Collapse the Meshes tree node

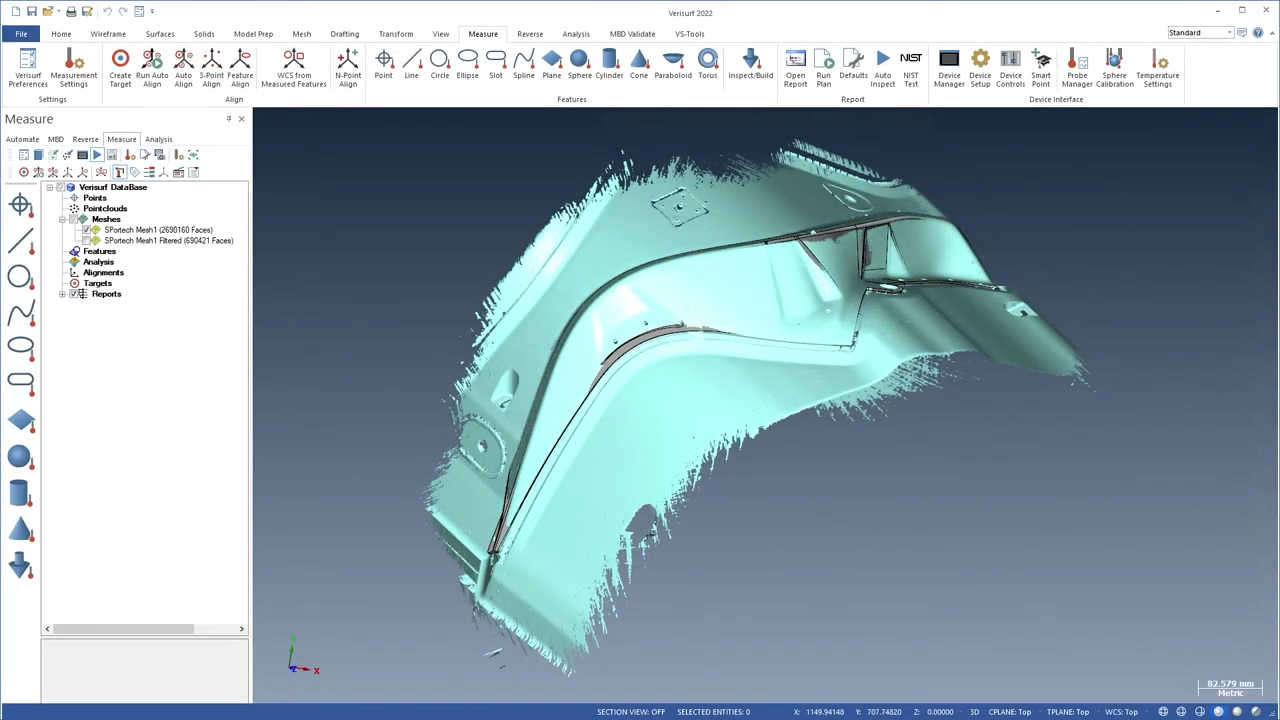click(x=62, y=219)
